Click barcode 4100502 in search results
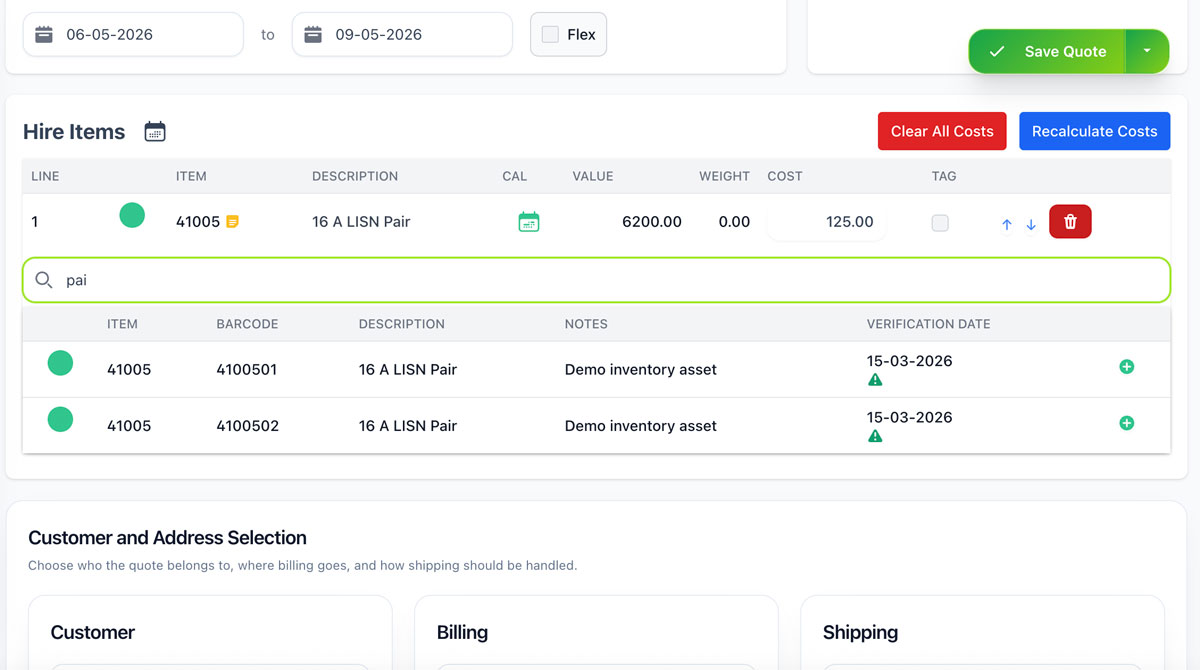Viewport: 1200px width, 670px height. tap(247, 425)
